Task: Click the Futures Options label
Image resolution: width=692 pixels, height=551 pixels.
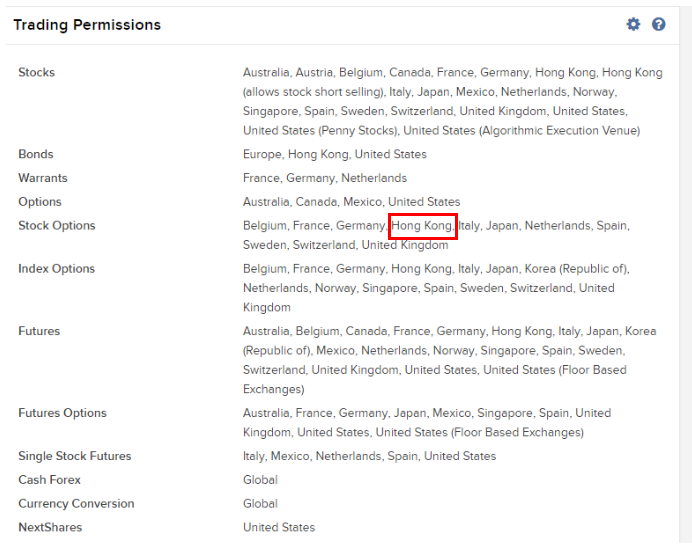Action: click(63, 413)
